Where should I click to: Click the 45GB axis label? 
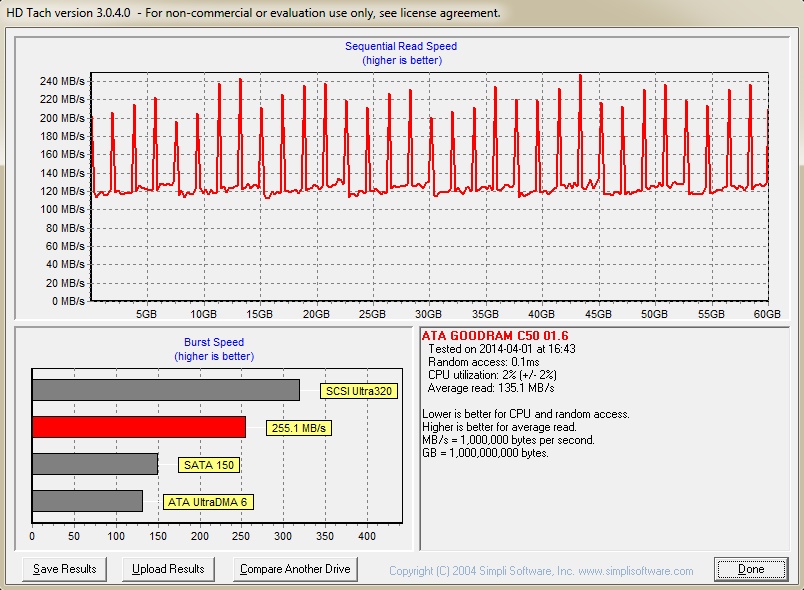point(598,314)
